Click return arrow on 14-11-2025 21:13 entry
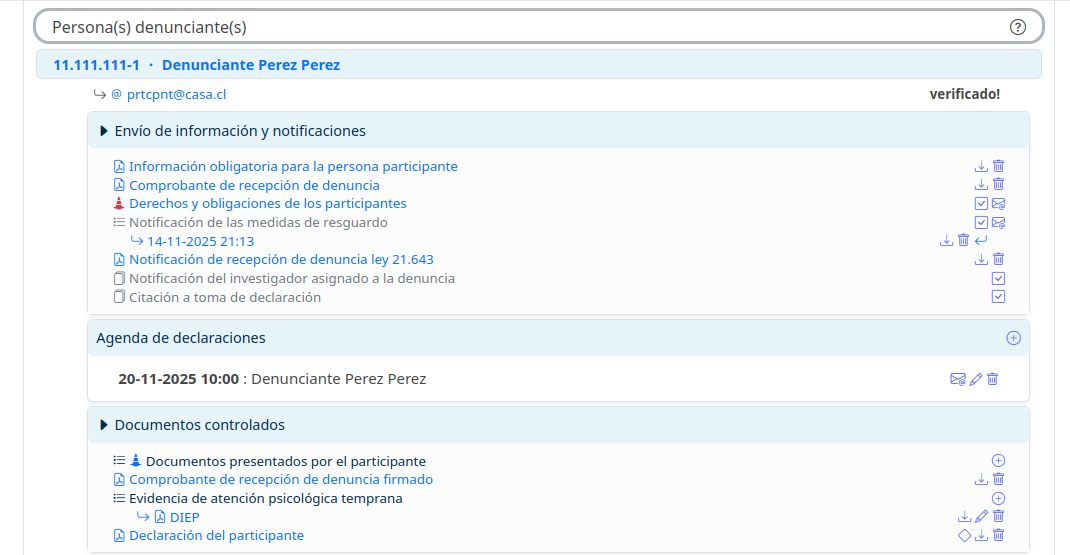 981,241
